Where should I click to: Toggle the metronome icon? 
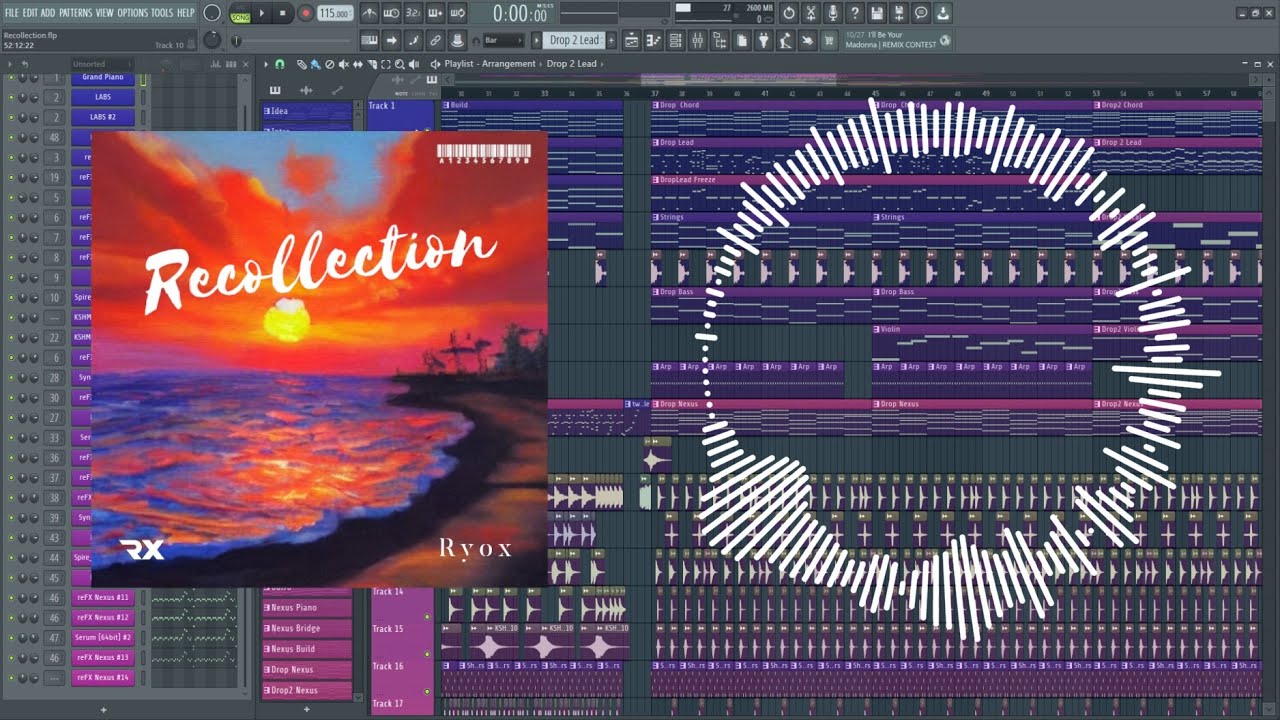[371, 14]
